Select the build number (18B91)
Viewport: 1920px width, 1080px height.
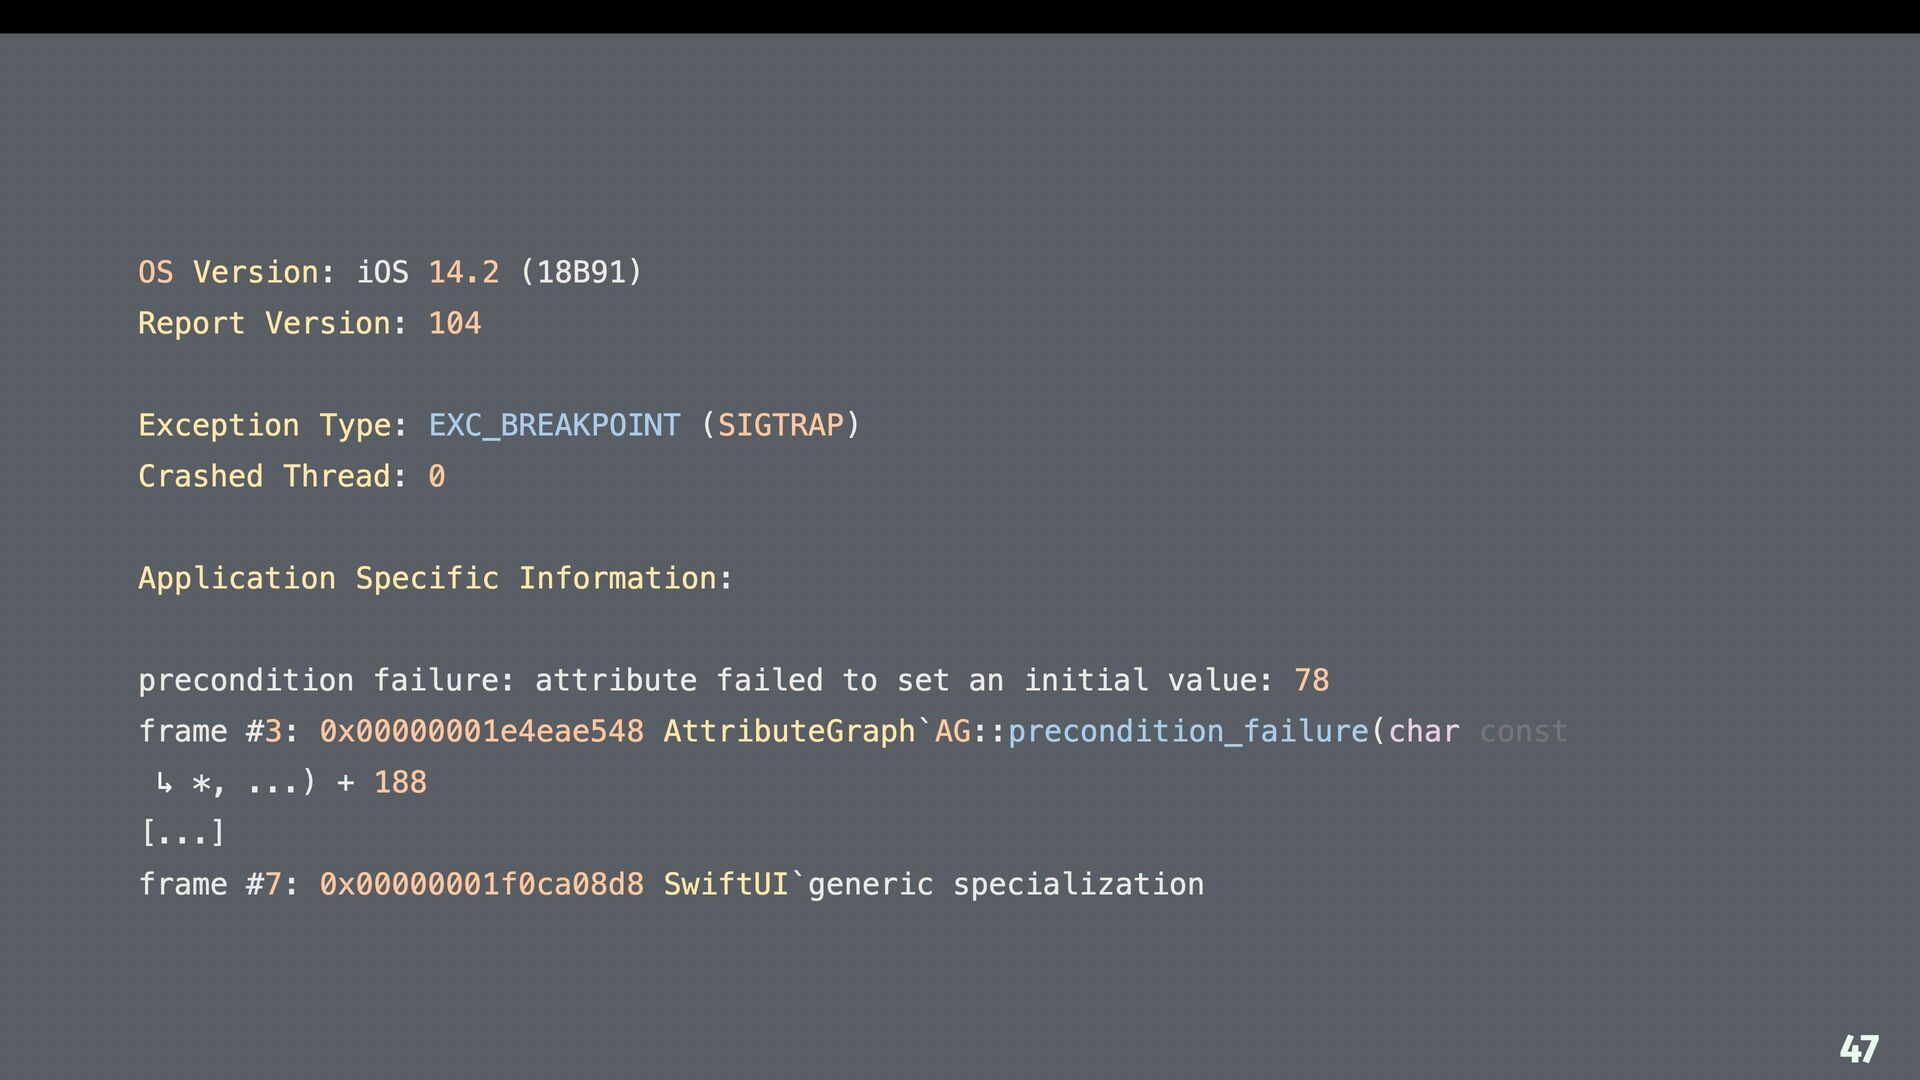tap(581, 272)
